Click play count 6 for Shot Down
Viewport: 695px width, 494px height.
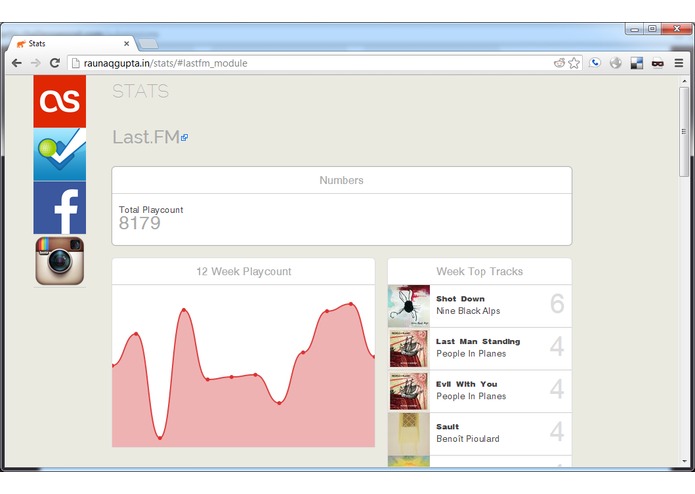557,303
